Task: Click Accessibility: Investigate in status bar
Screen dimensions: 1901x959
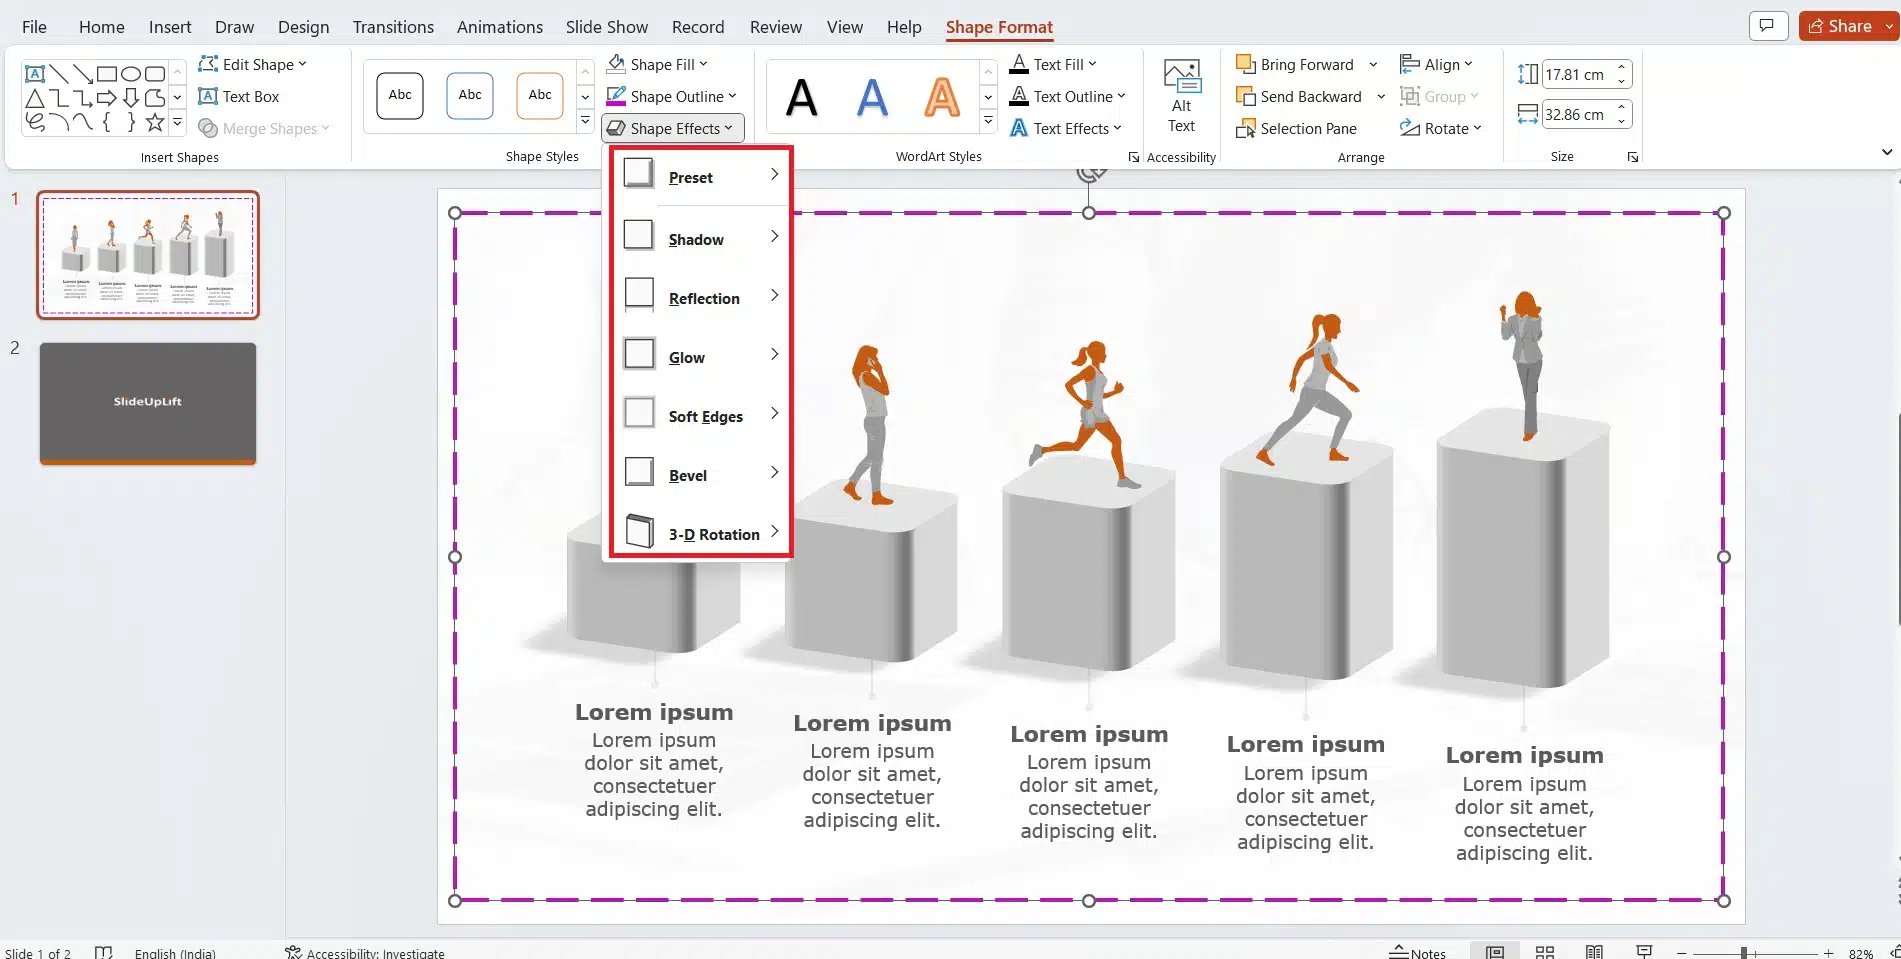Action: point(365,953)
